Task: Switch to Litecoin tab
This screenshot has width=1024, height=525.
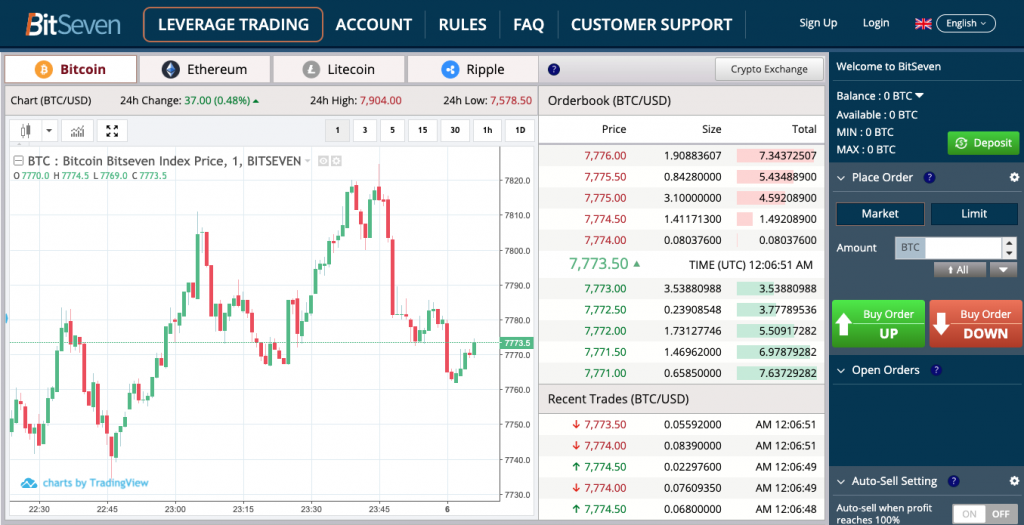Action: click(338, 69)
